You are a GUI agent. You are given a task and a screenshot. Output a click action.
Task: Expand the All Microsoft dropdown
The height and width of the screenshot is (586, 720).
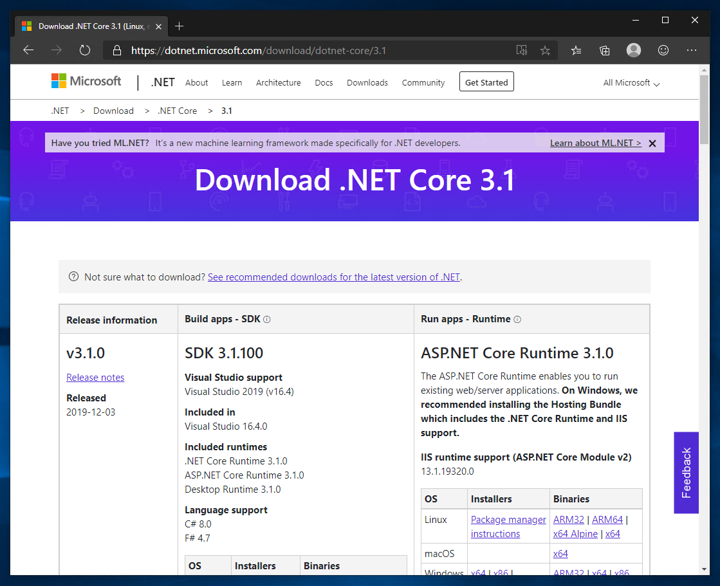click(631, 83)
